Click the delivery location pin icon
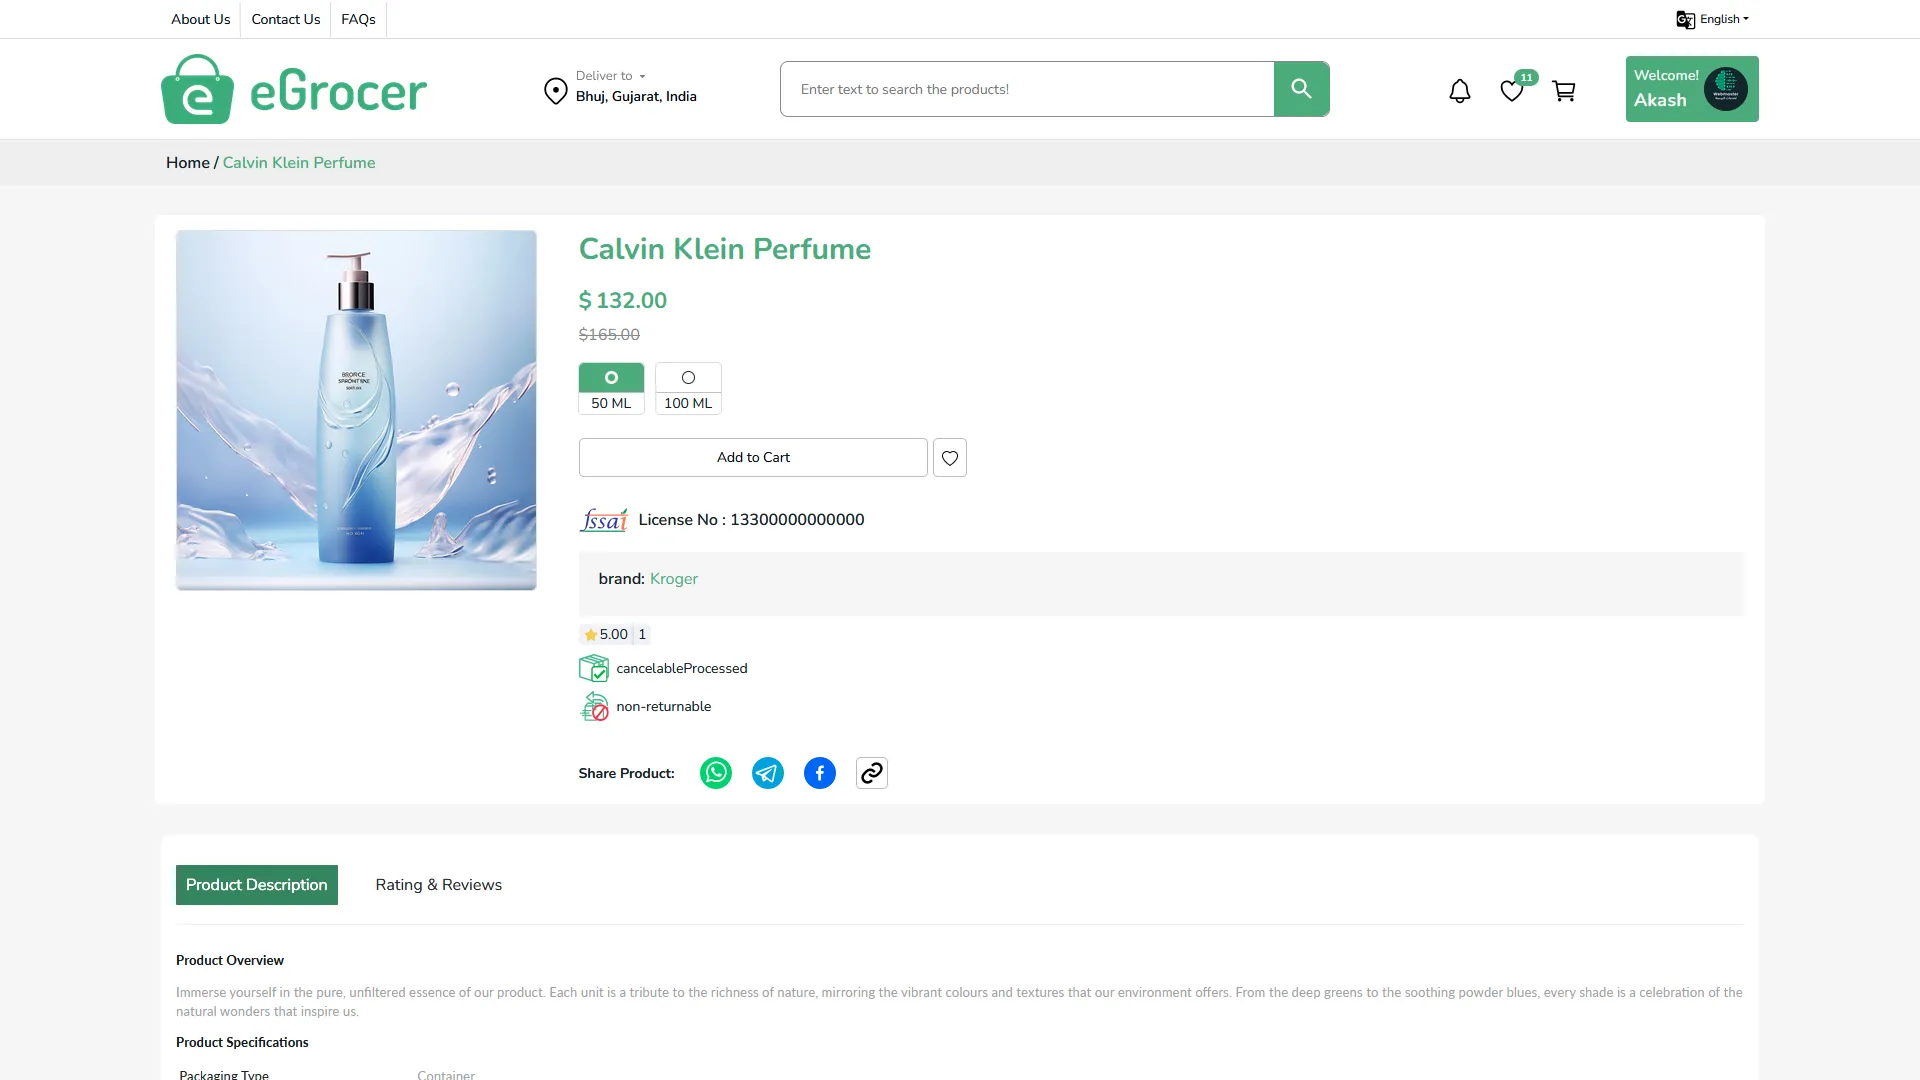 point(555,91)
